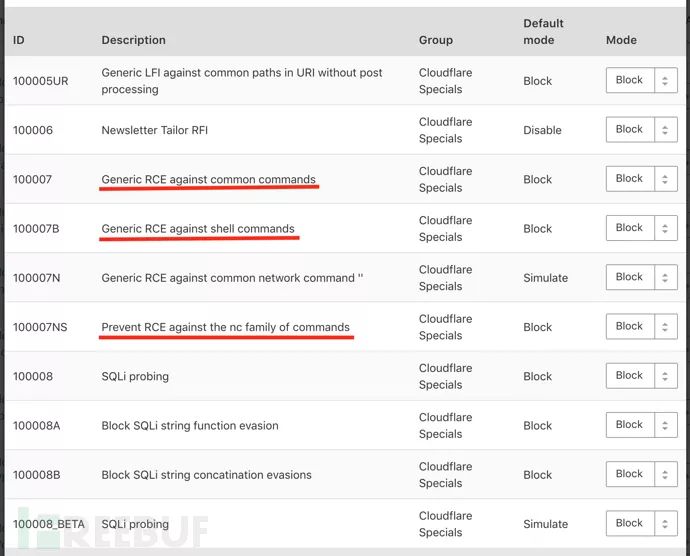The image size is (690, 556).
Task: Click Prevent RCE against nc family description
Action: point(225,327)
